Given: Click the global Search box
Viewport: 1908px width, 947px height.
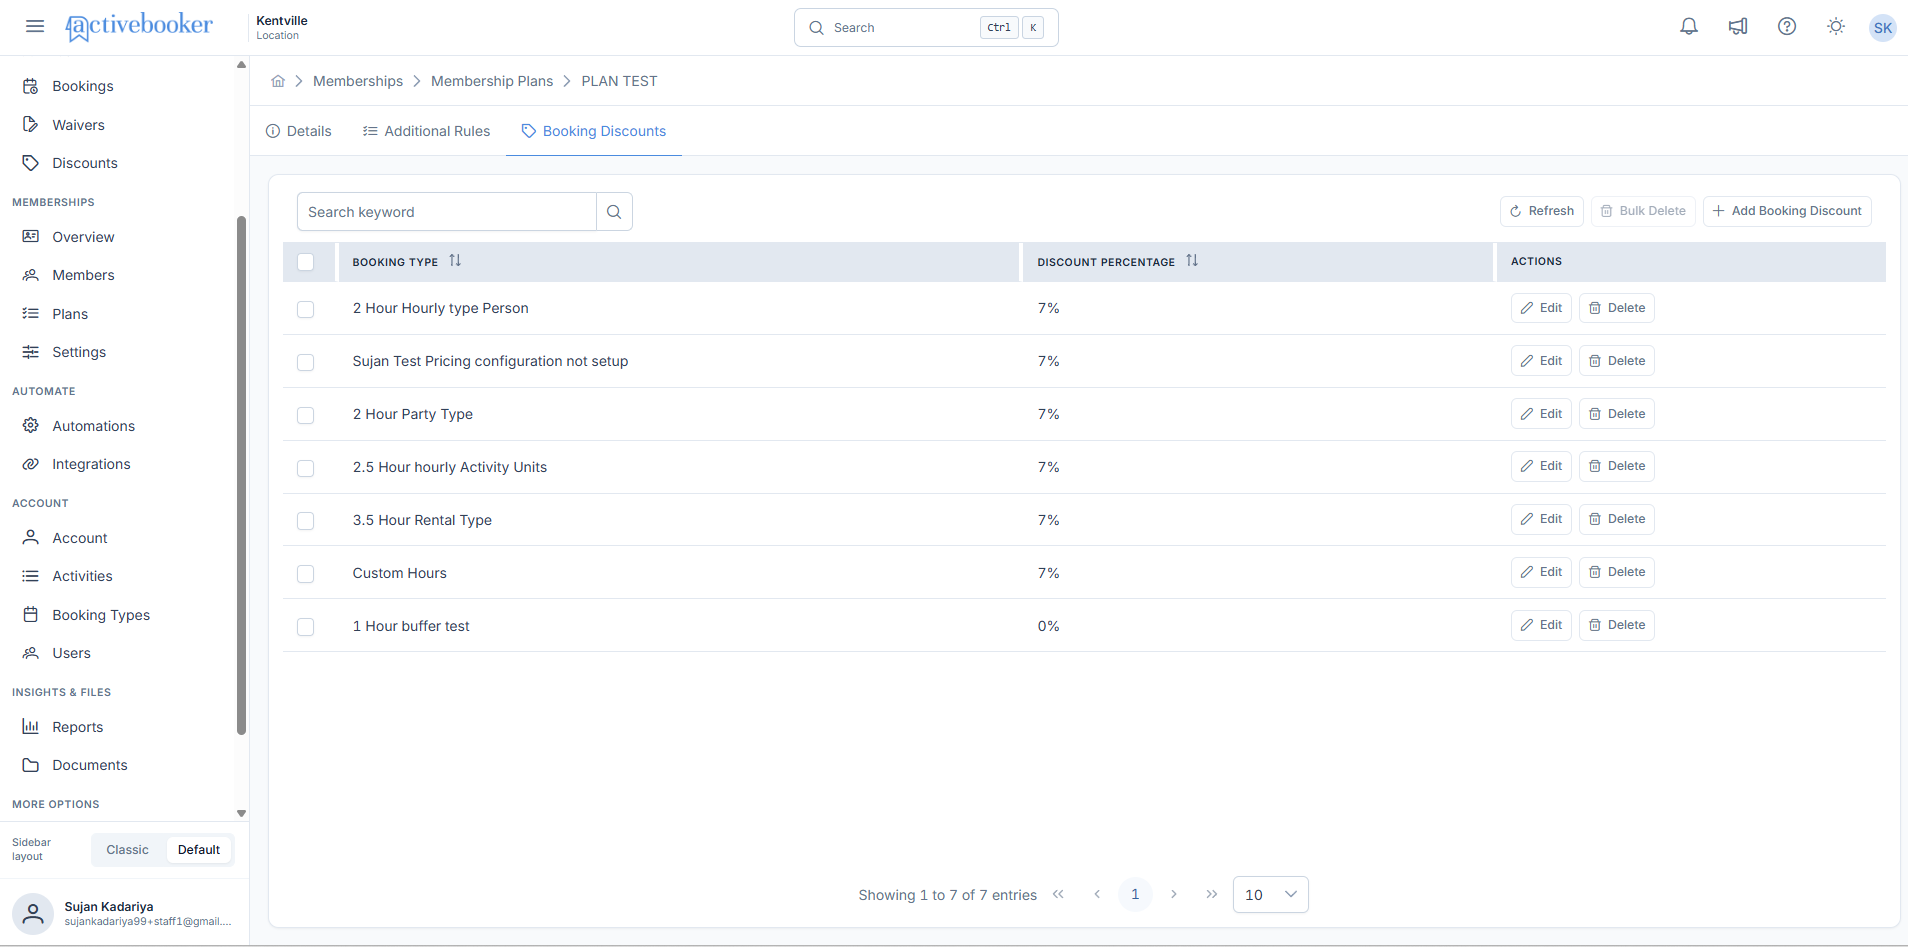Looking at the screenshot, I should [926, 28].
